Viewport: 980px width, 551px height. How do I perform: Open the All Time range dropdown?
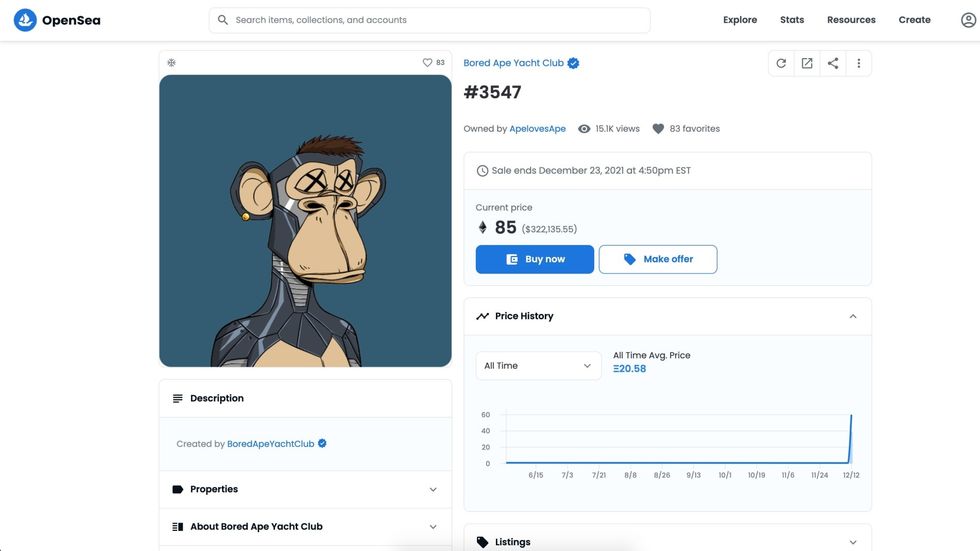(x=538, y=366)
